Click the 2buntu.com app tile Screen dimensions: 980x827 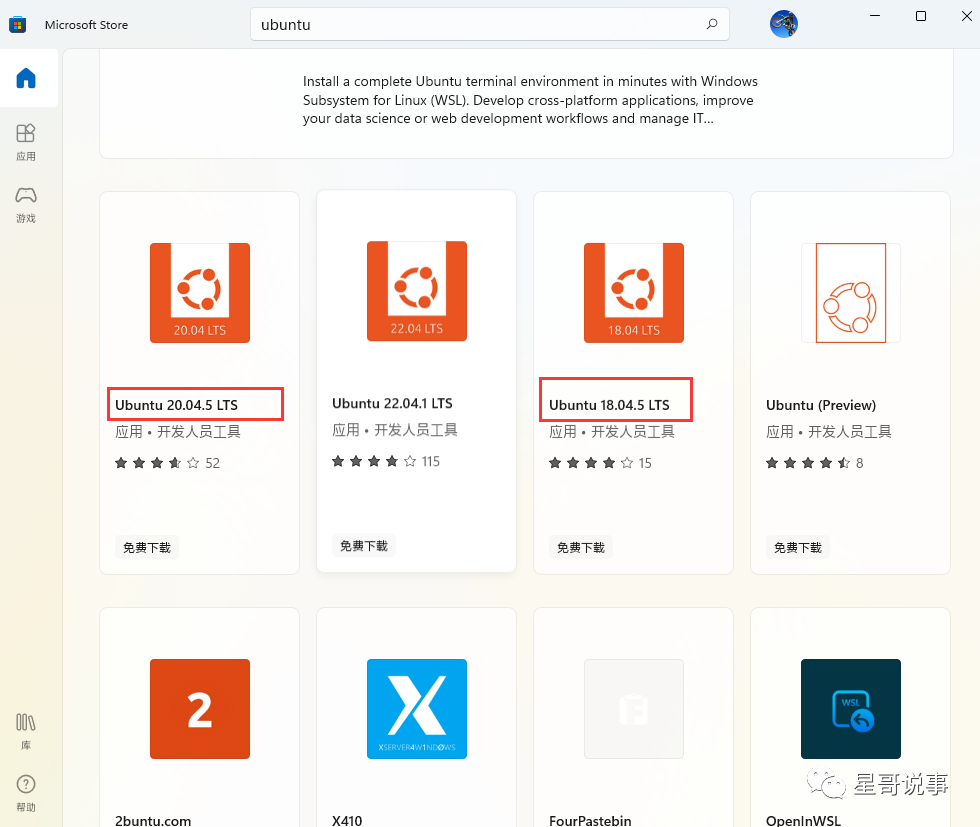point(199,709)
